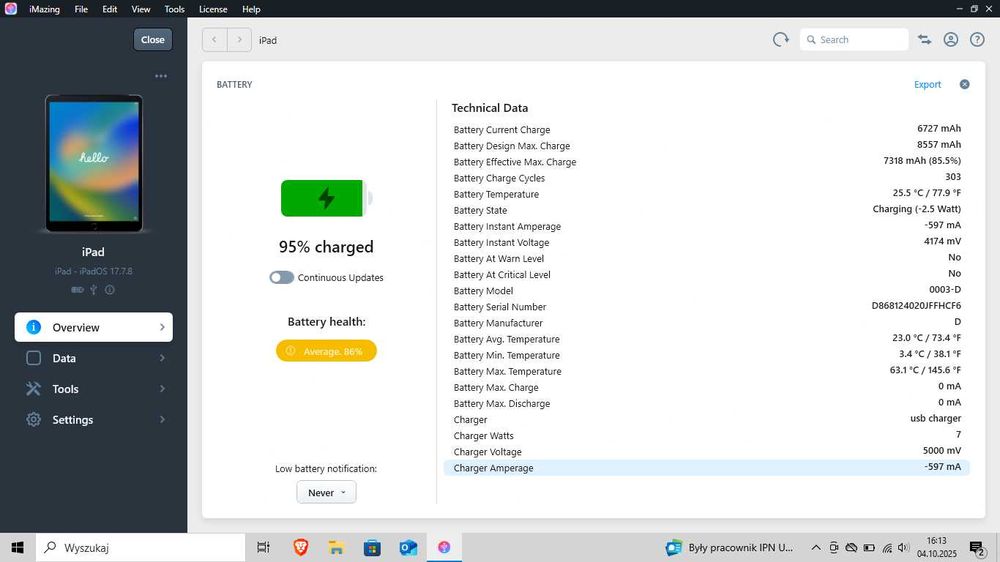Expand the Tools section chevron
Screen dimensions: 1000x562
162,388
